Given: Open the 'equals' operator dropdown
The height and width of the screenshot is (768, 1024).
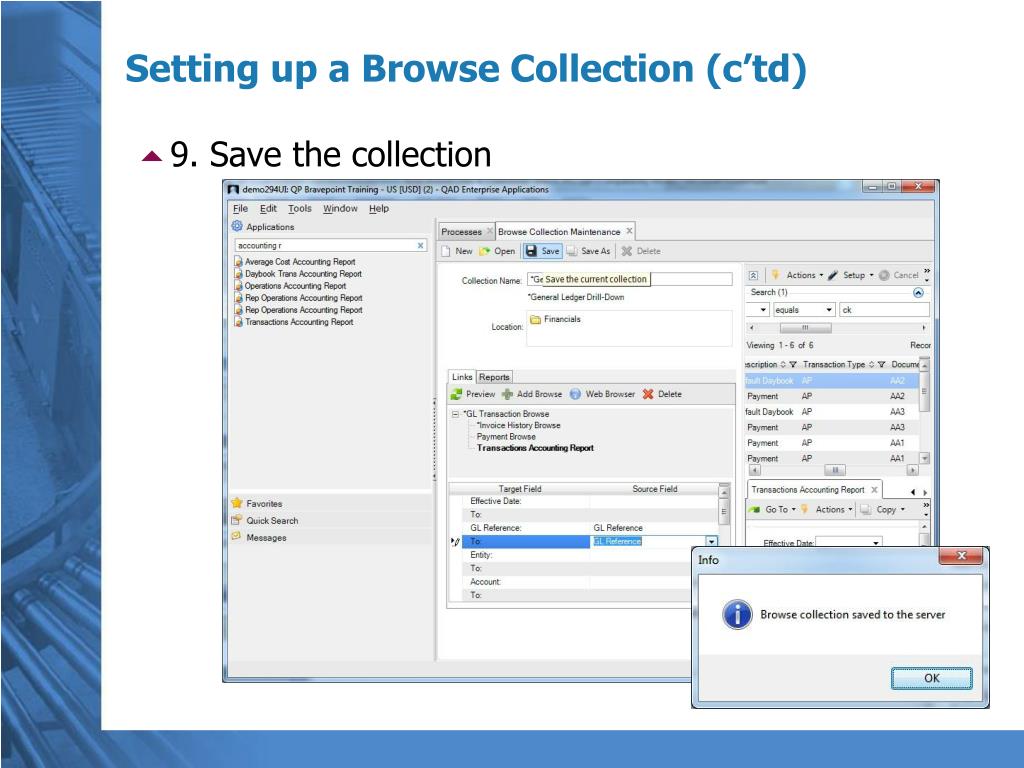Looking at the screenshot, I should pyautogui.click(x=829, y=310).
